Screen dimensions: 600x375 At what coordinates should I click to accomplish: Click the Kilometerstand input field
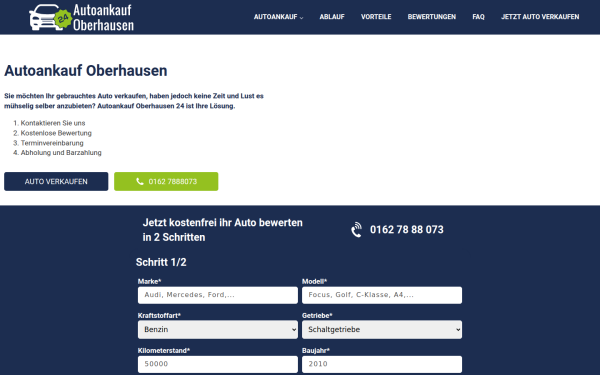coord(218,364)
